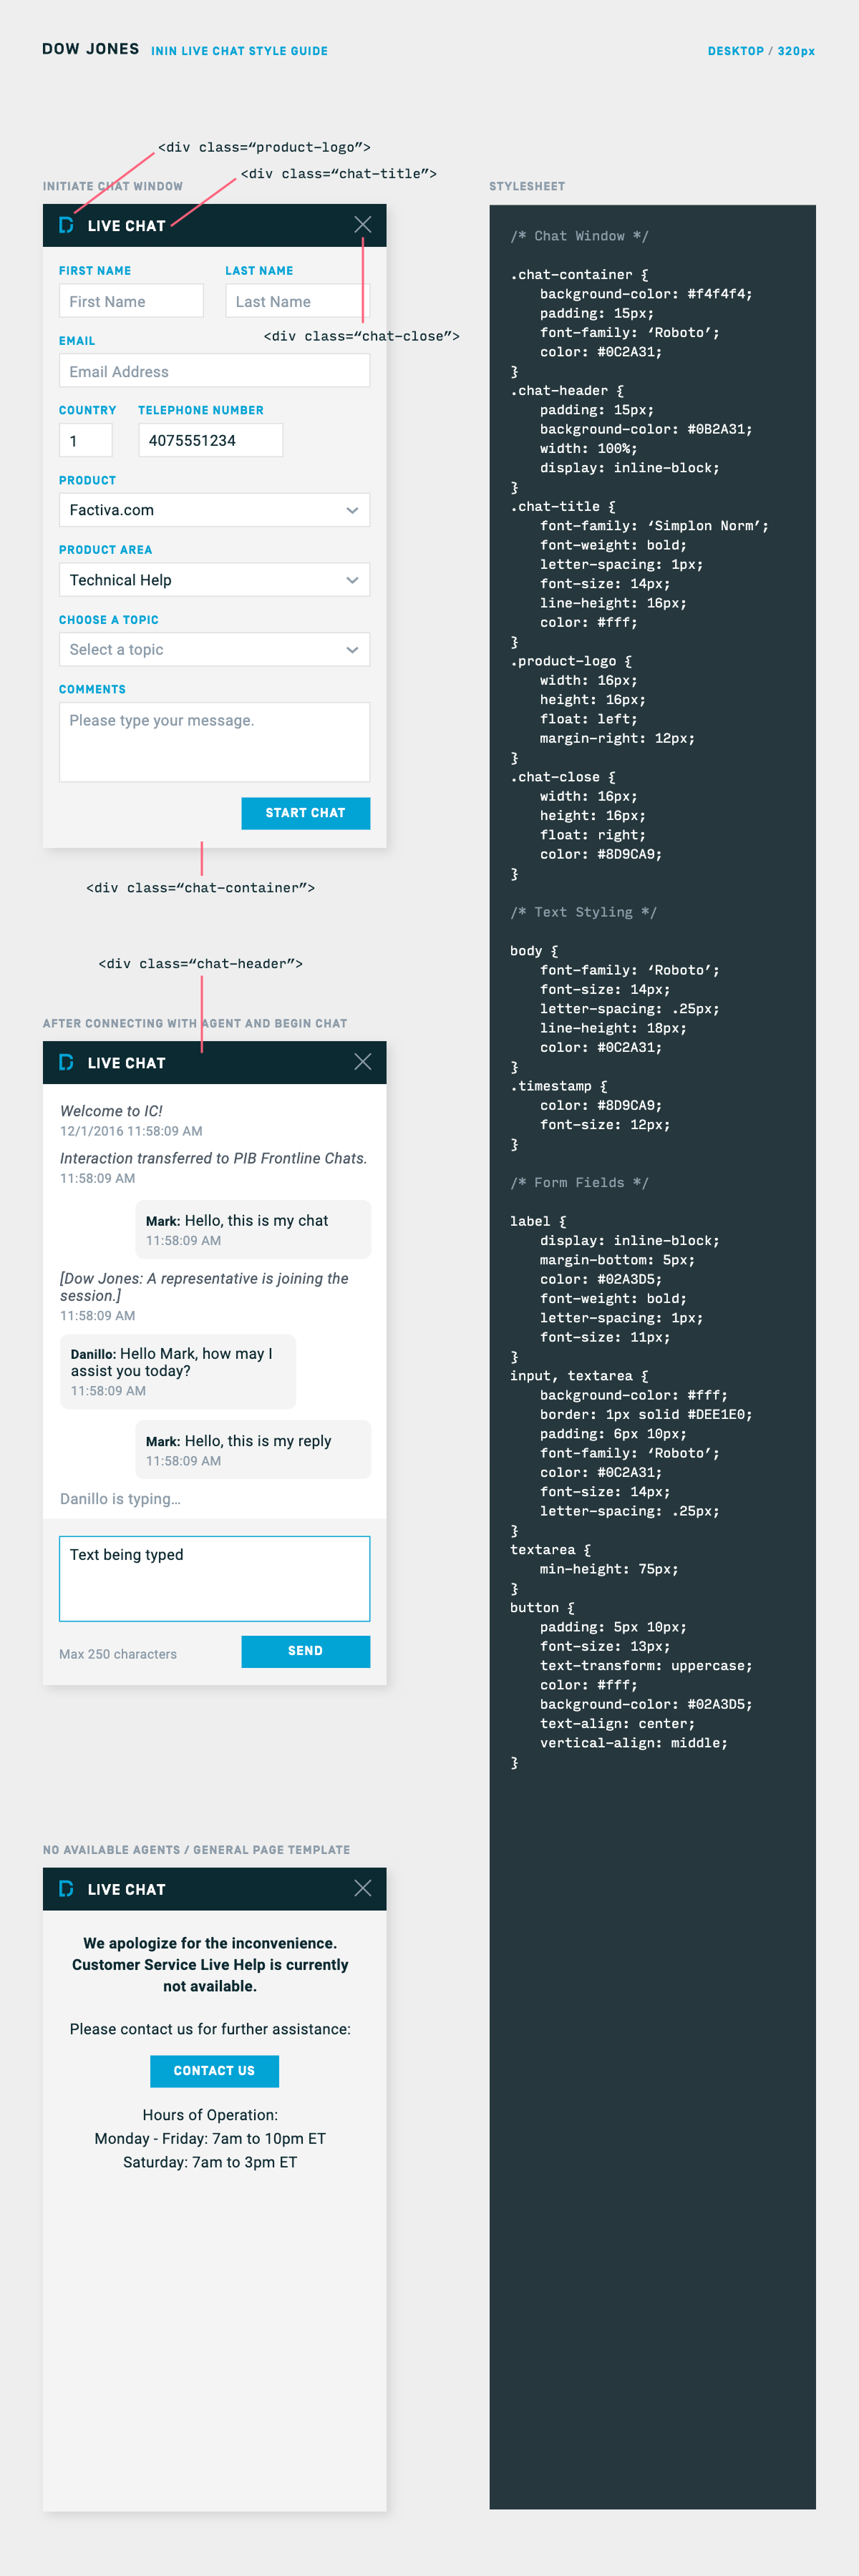Click 'Welcome to IC!' message
This screenshot has height=2576, width=859.
pyautogui.click(x=111, y=1111)
